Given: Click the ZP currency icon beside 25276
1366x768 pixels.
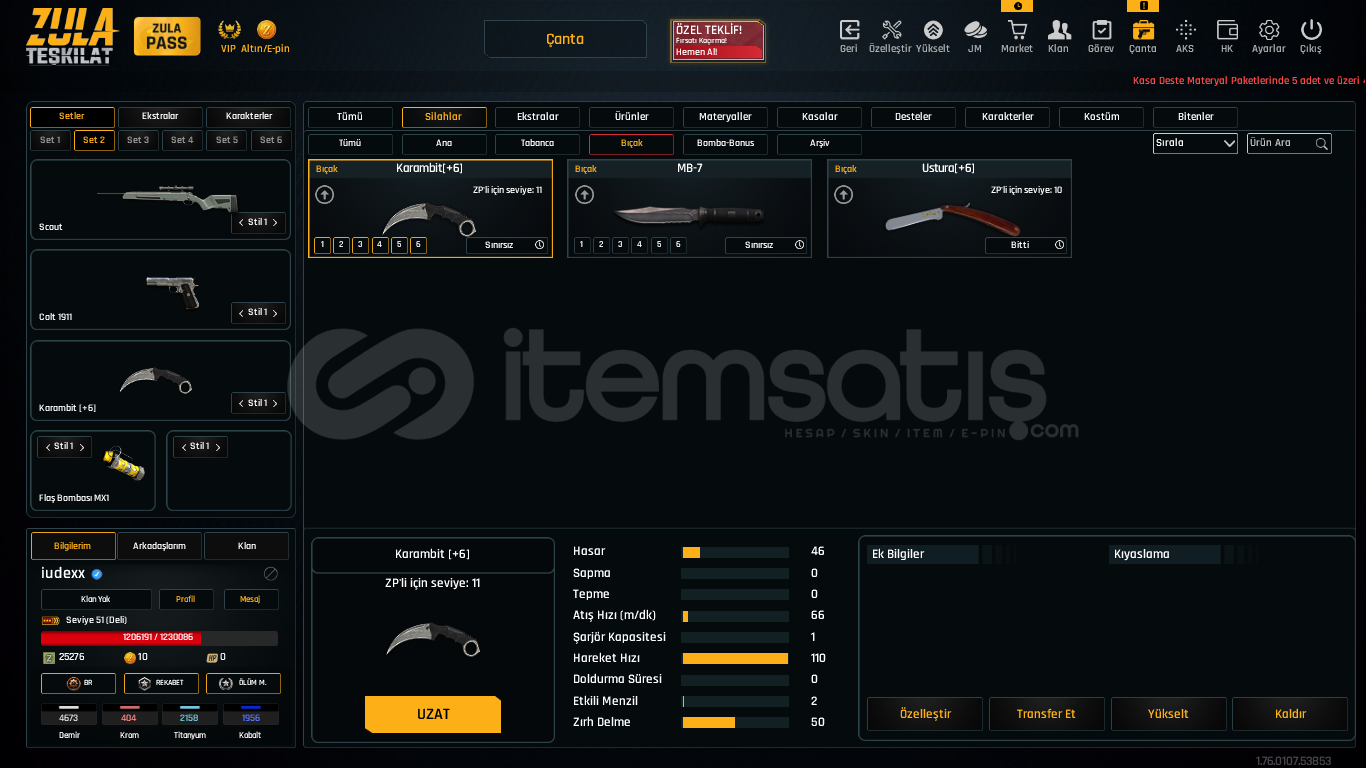Looking at the screenshot, I should point(49,657).
